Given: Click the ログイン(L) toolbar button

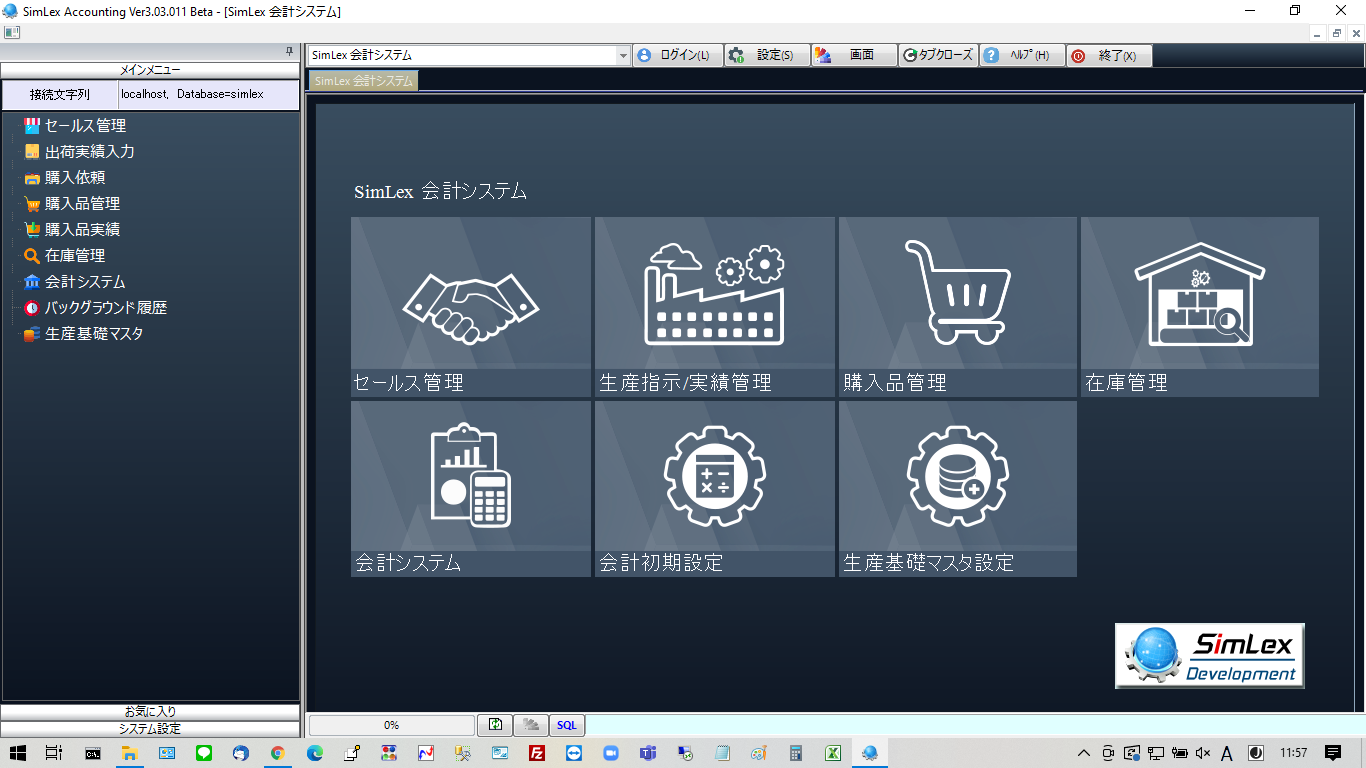Looking at the screenshot, I should (678, 55).
